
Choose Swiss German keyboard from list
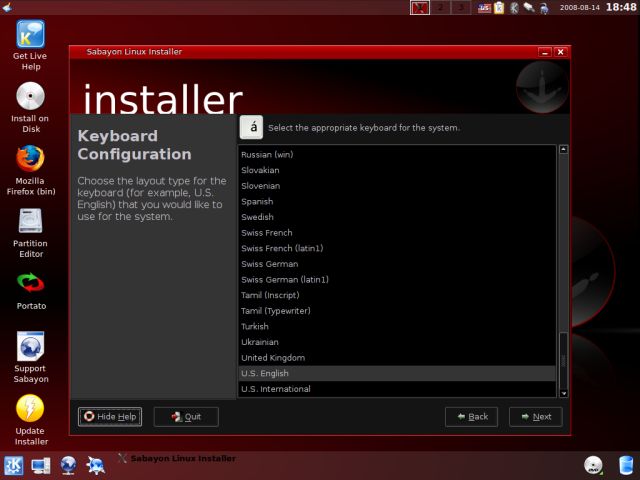click(x=269, y=264)
